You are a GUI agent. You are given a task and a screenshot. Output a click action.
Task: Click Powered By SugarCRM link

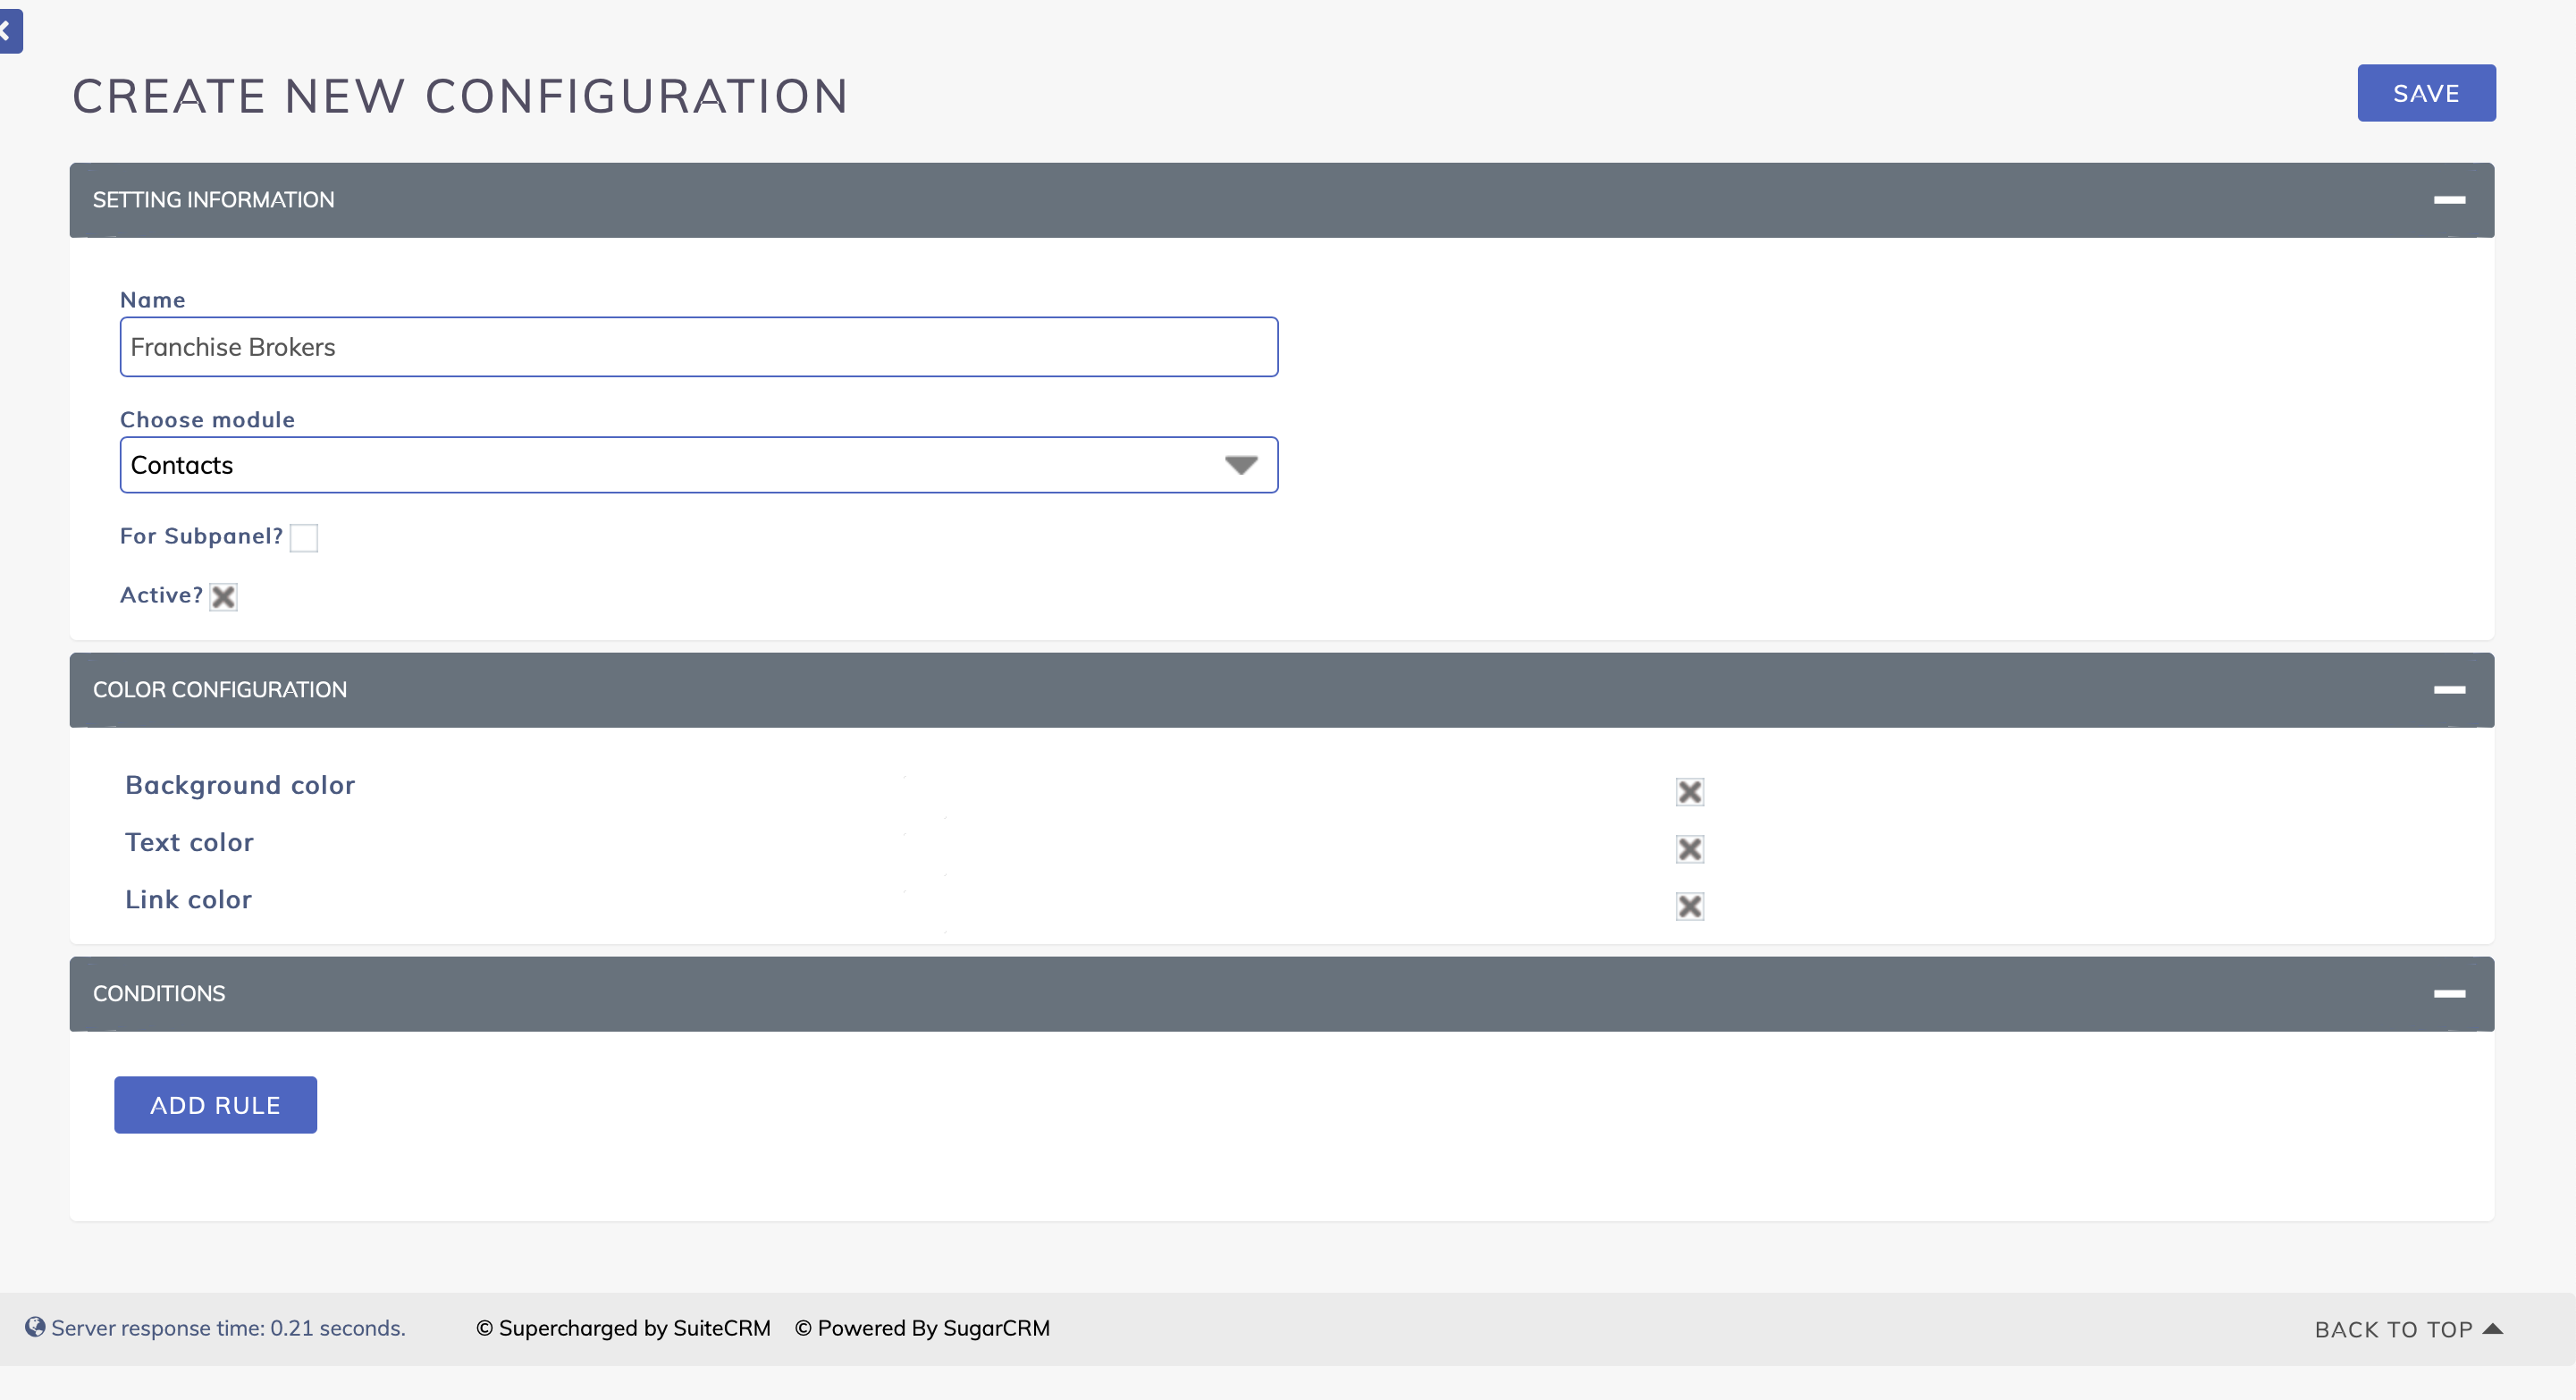pyautogui.click(x=922, y=1328)
